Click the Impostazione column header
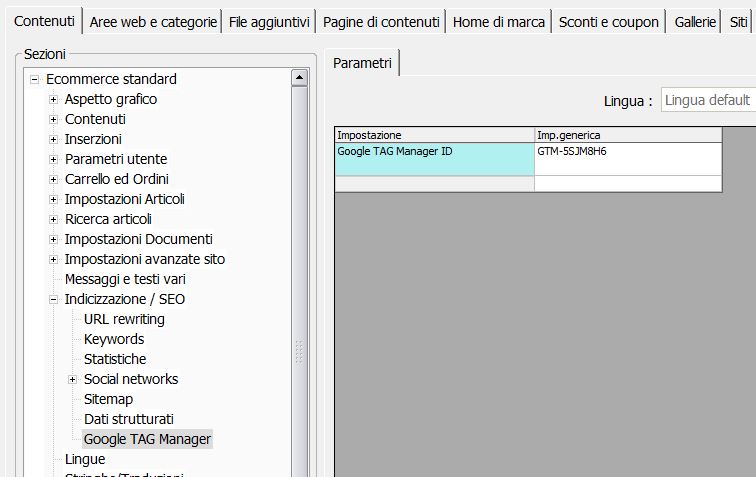Image resolution: width=756 pixels, height=477 pixels. pos(434,136)
